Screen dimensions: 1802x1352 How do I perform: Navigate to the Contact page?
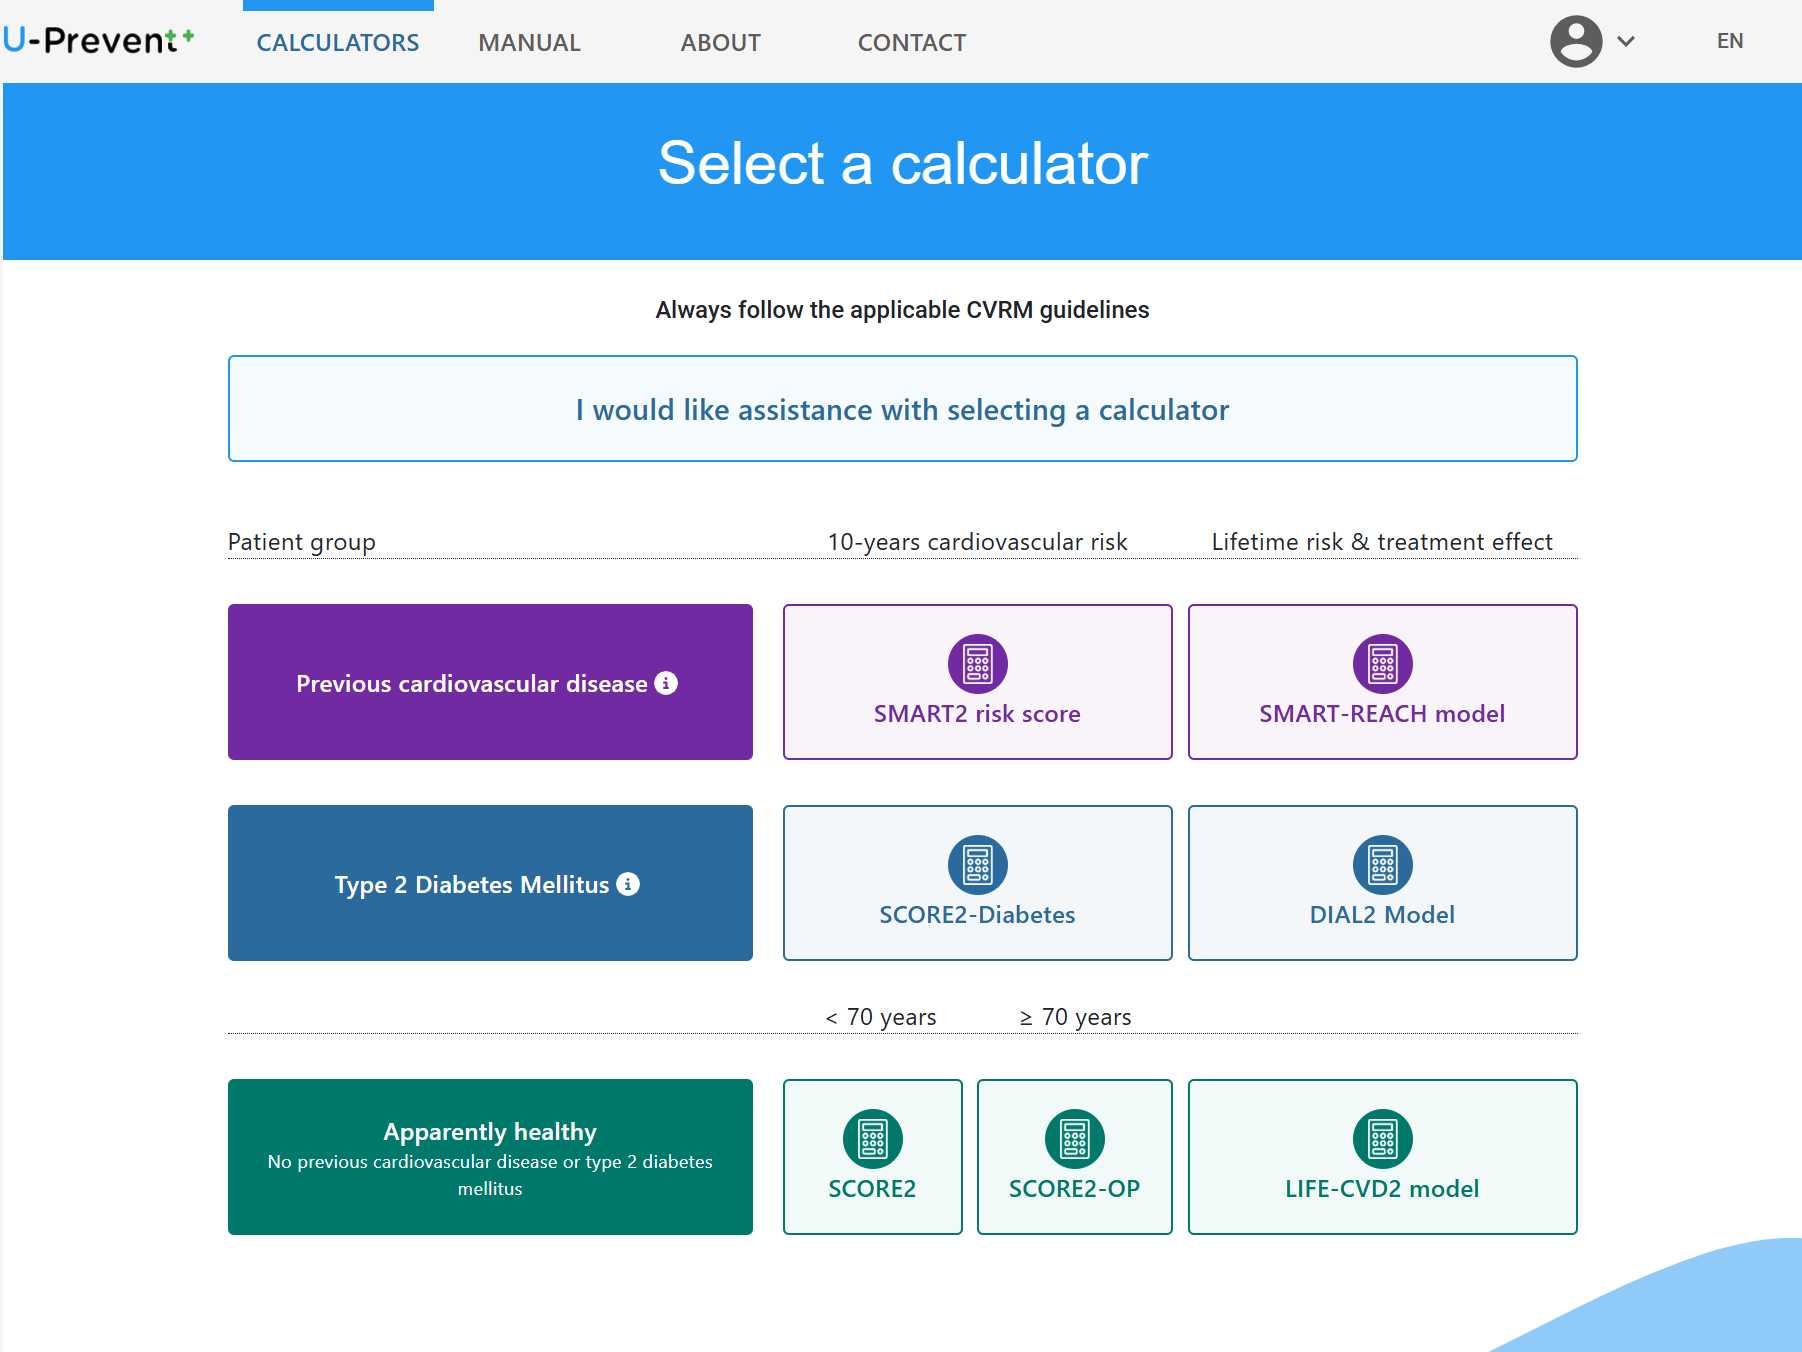911,43
